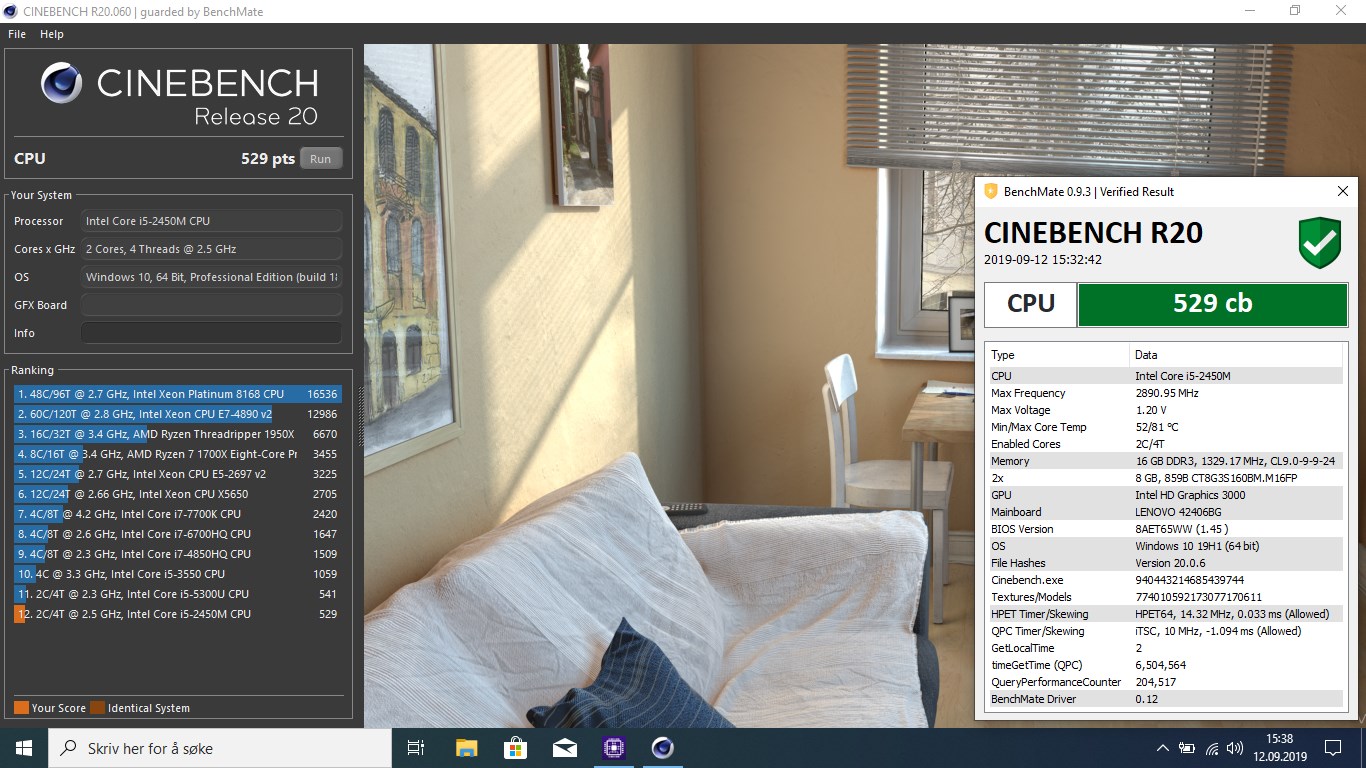
Task: Click the brown Identical System legend swatch
Action: click(97, 708)
